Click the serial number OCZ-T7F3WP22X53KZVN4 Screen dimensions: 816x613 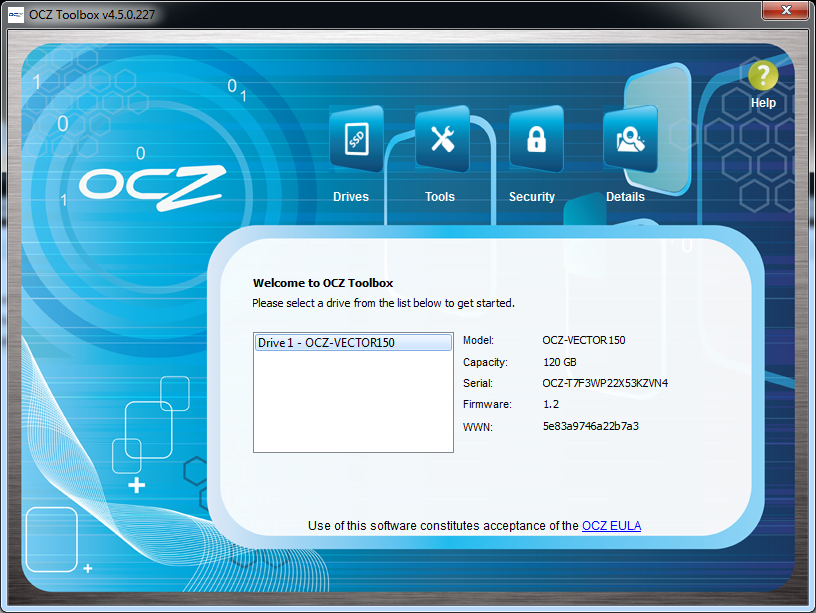pos(605,384)
